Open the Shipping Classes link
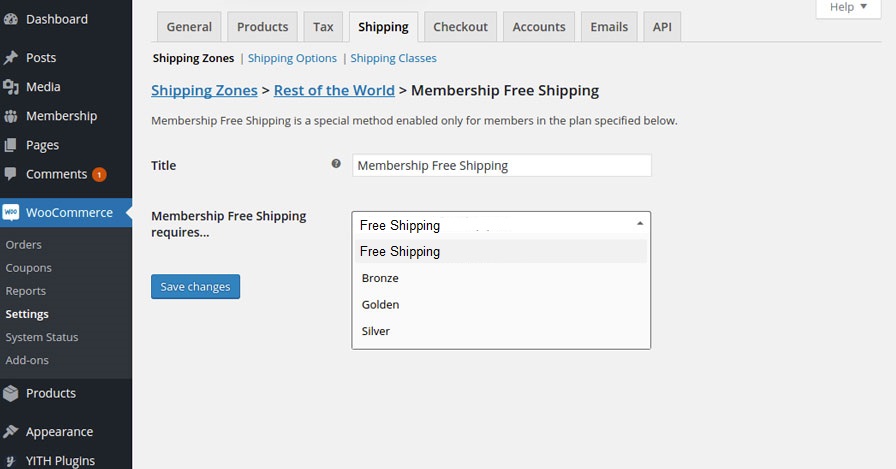The height and width of the screenshot is (469, 896). tap(393, 58)
